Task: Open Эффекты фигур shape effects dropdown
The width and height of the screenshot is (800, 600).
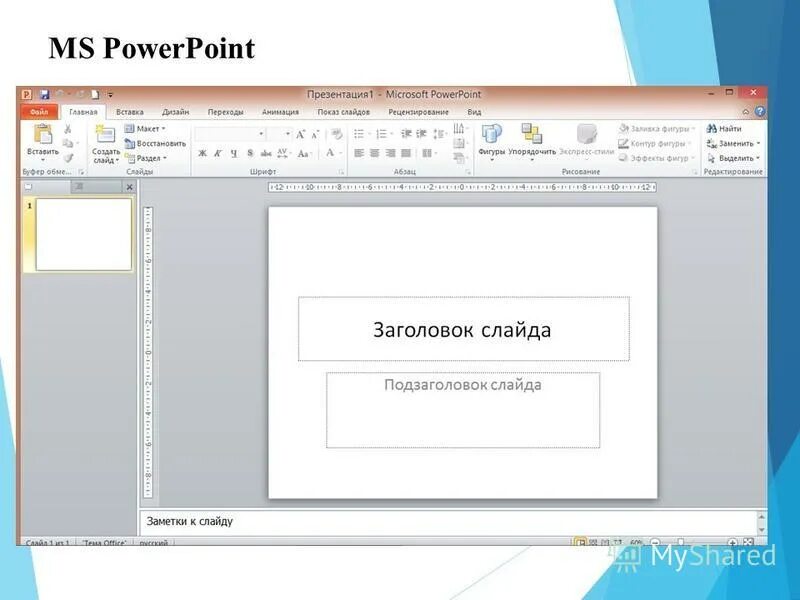Action: [x=657, y=158]
